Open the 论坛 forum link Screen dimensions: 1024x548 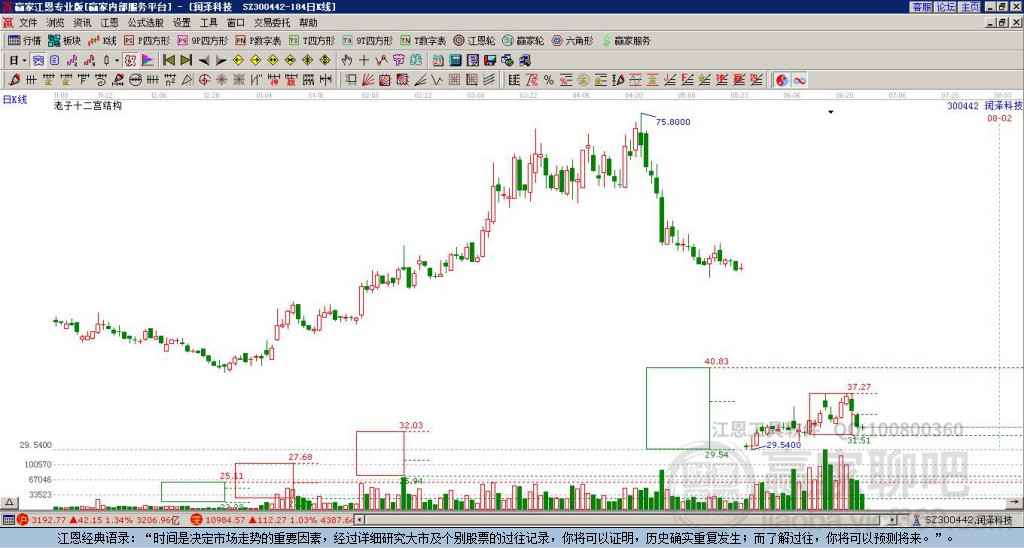[x=946, y=7]
